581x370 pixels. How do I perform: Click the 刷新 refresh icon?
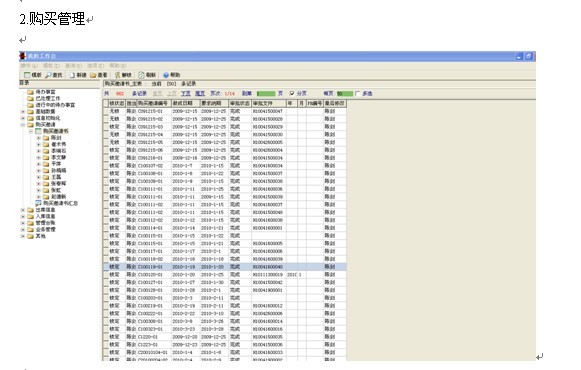click(x=141, y=75)
